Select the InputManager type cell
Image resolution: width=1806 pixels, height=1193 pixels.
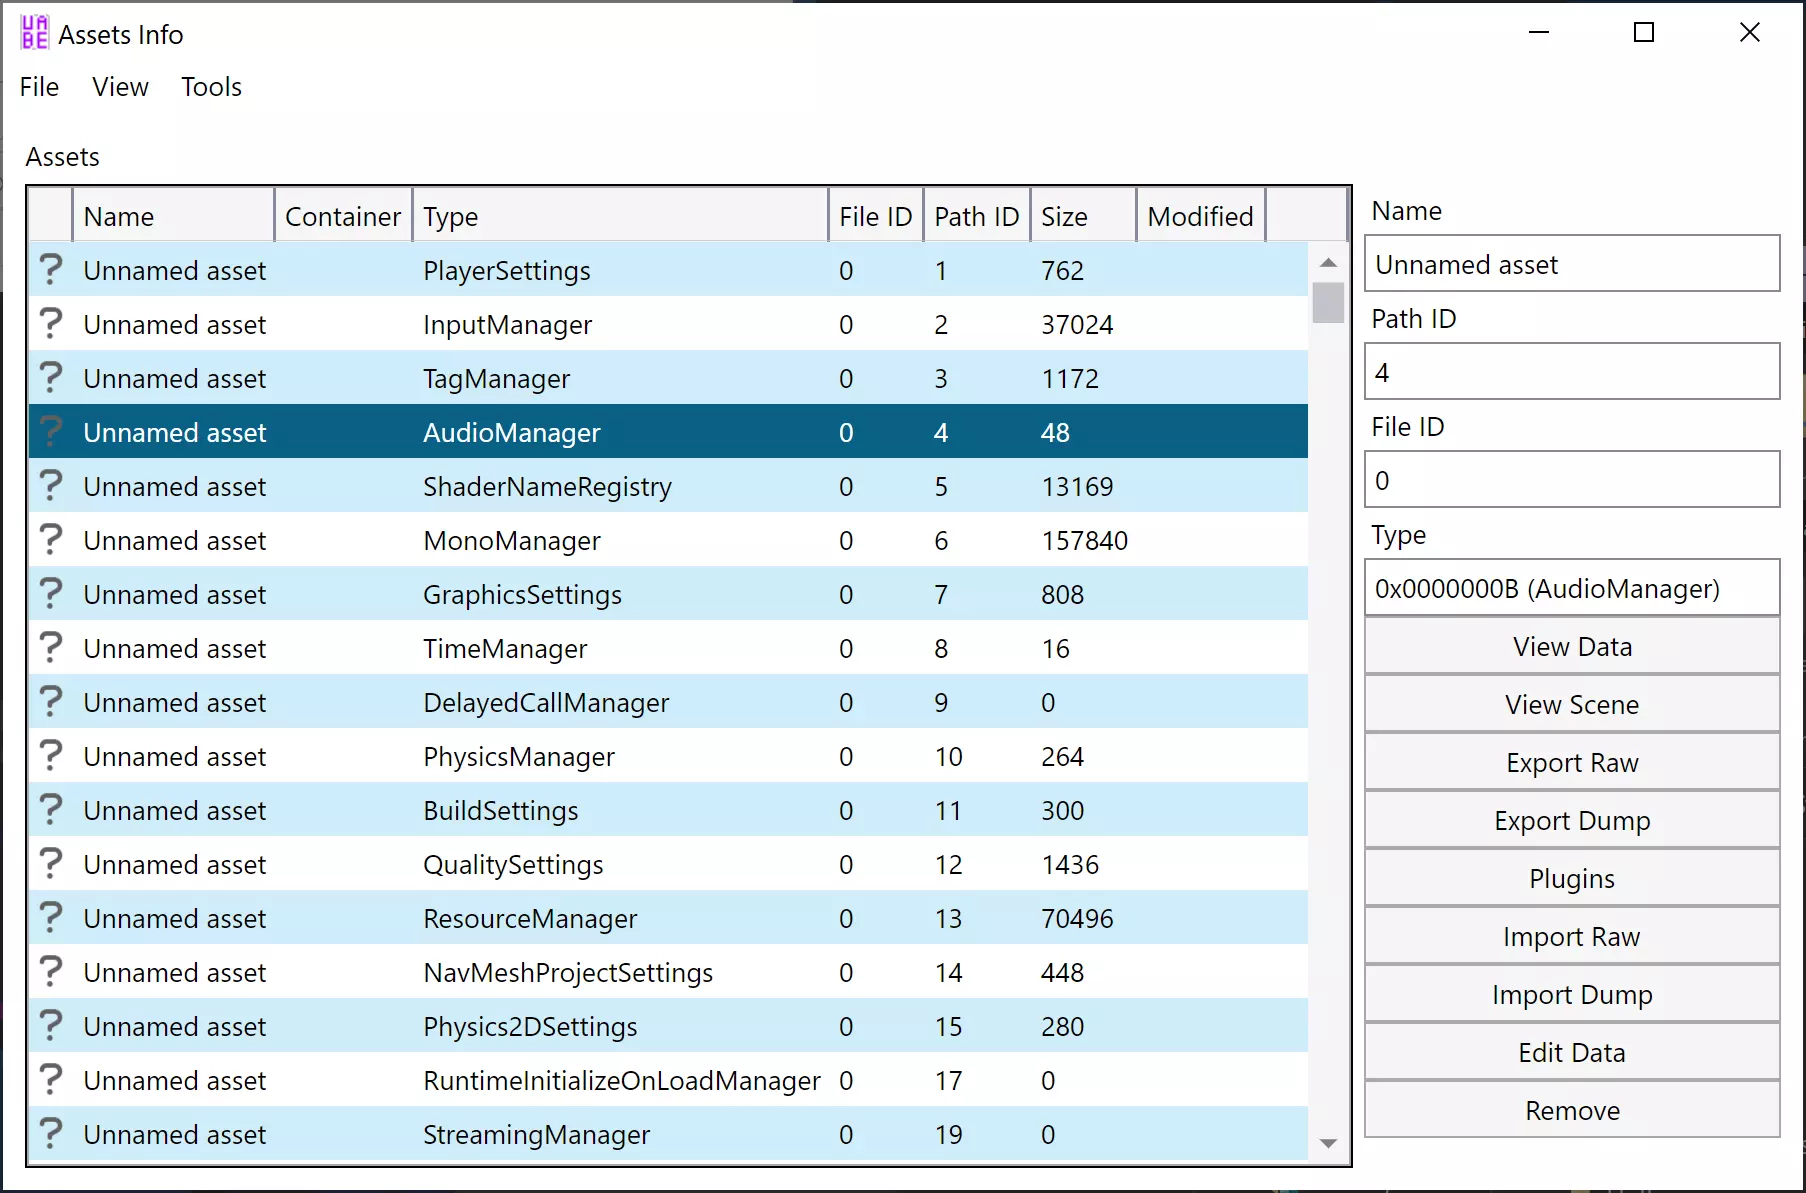pos(620,324)
